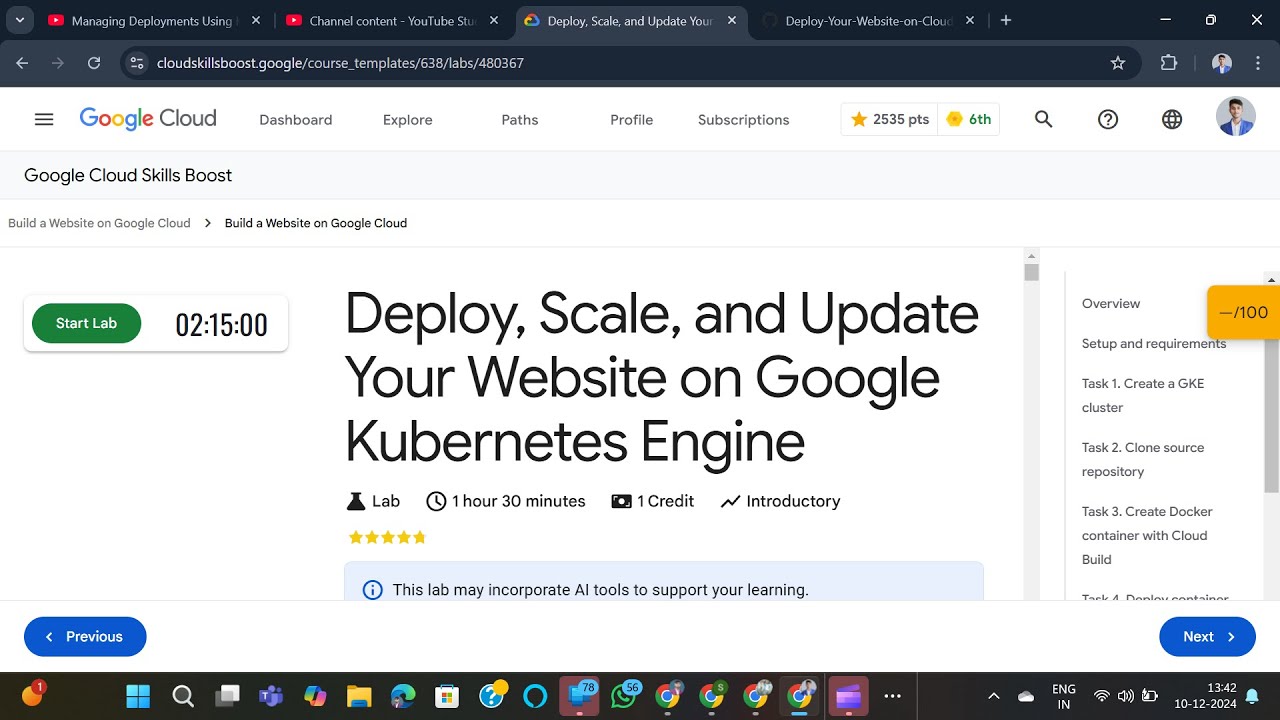Open WhatsApp from the taskbar
This screenshot has height=720, width=1280.
[624, 696]
